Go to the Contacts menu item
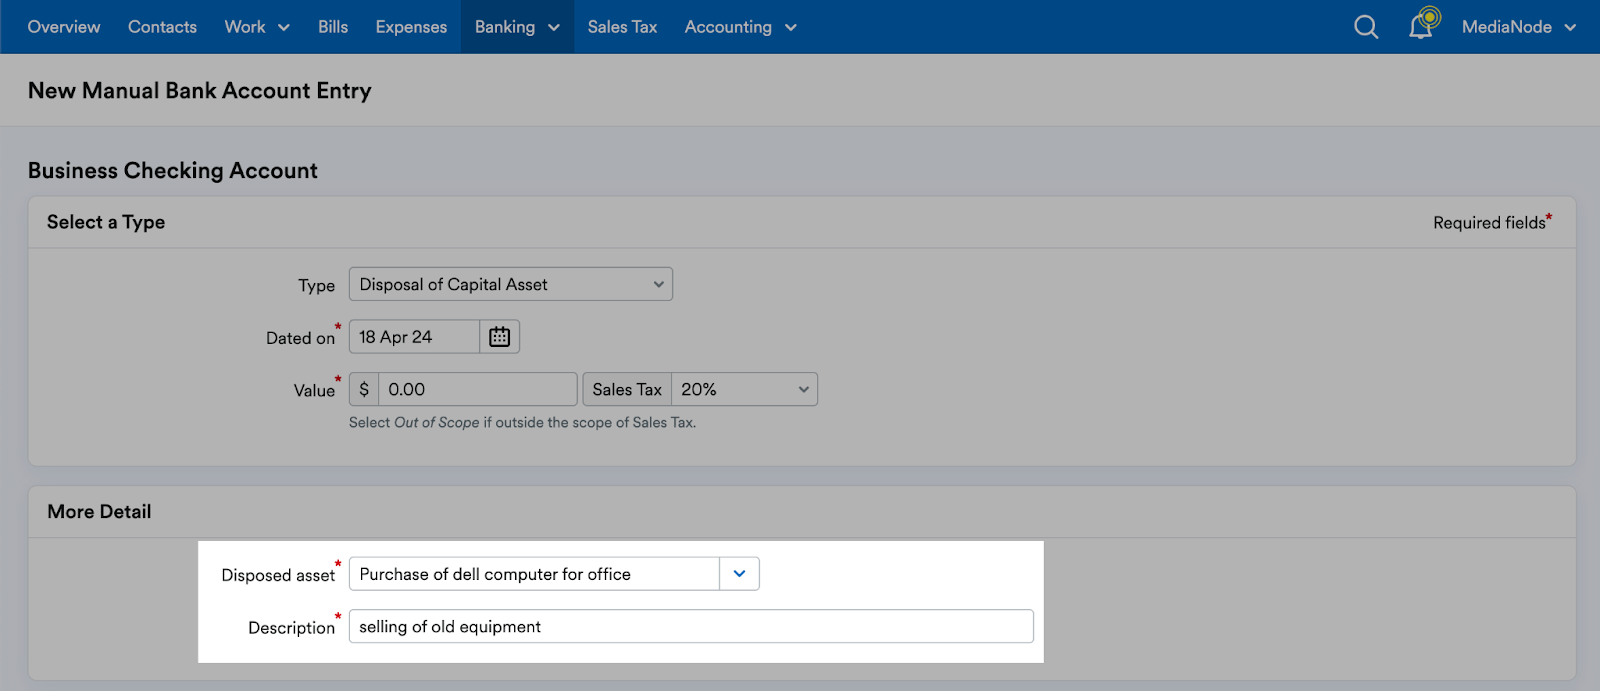This screenshot has height=691, width=1600. (162, 27)
